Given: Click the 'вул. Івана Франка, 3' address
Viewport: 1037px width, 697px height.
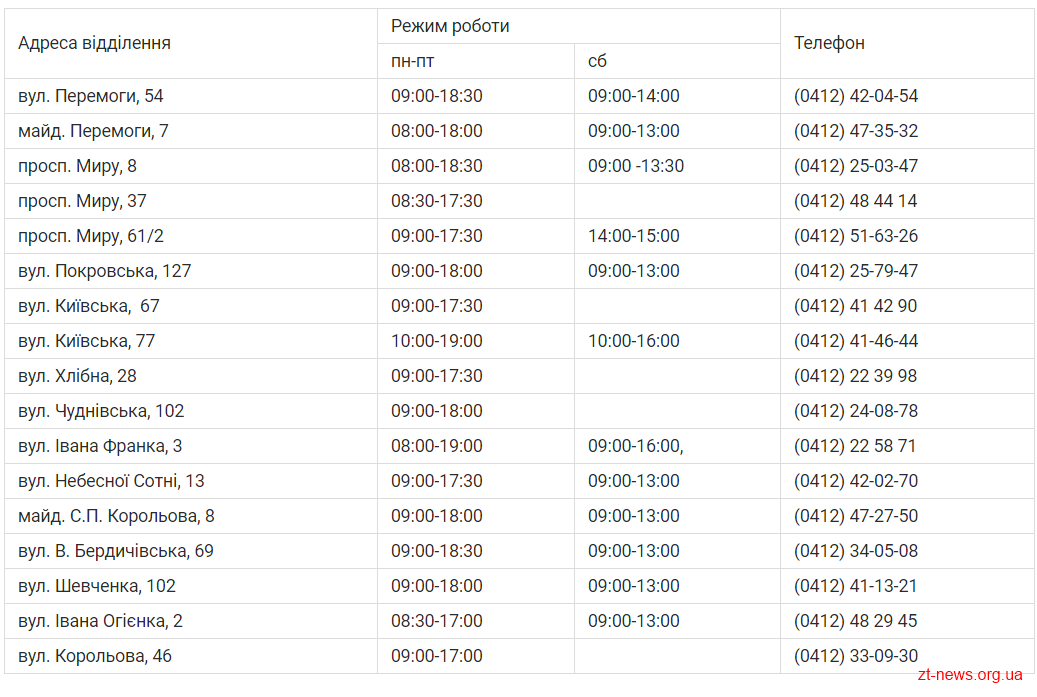Looking at the screenshot, I should coord(100,446).
